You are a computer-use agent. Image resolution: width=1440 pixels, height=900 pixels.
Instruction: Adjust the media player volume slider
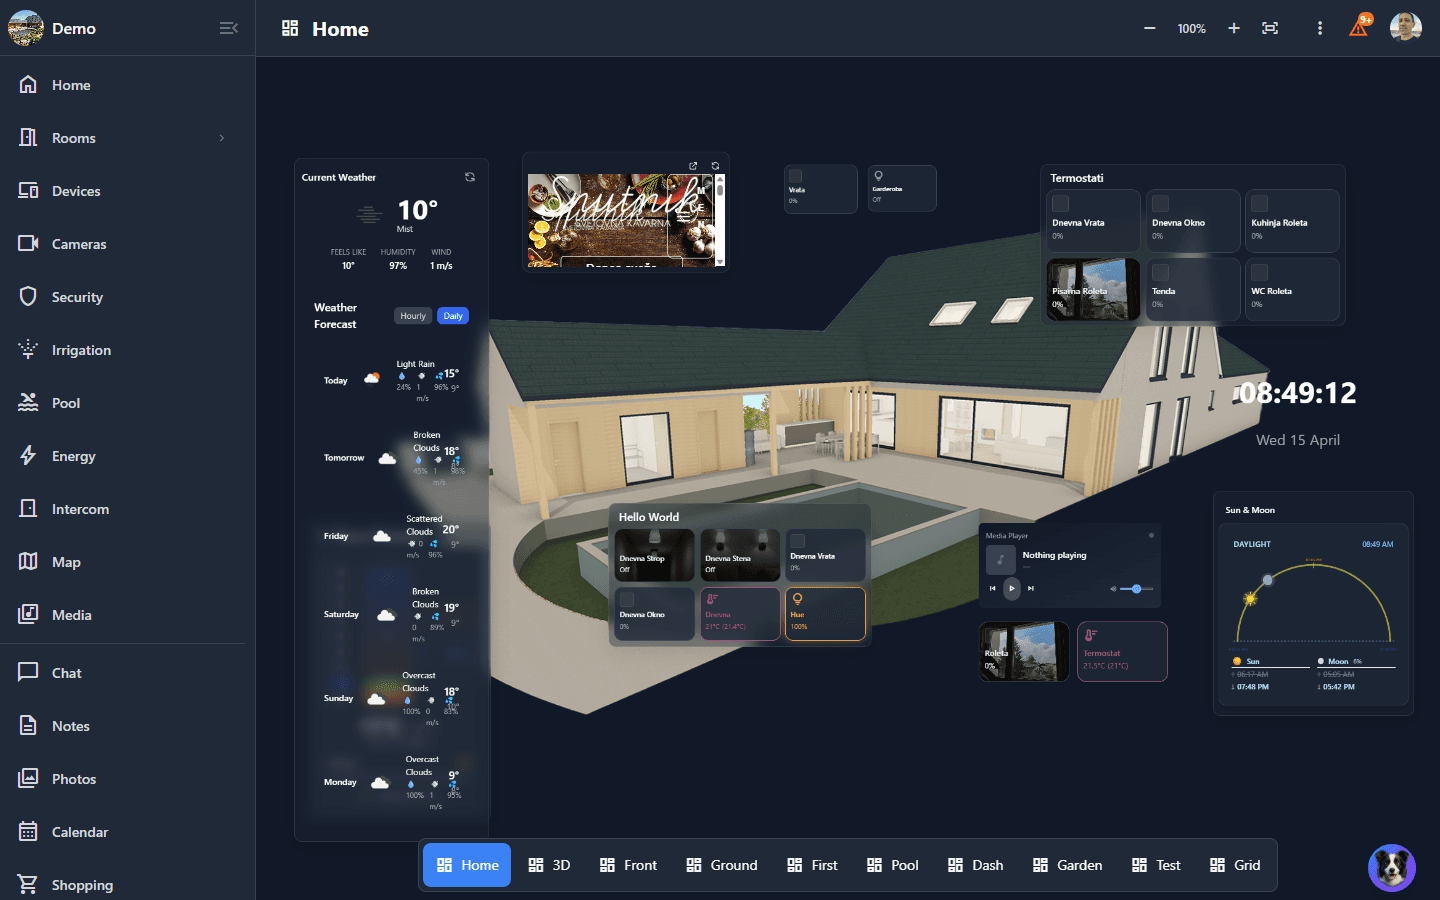[1135, 589]
